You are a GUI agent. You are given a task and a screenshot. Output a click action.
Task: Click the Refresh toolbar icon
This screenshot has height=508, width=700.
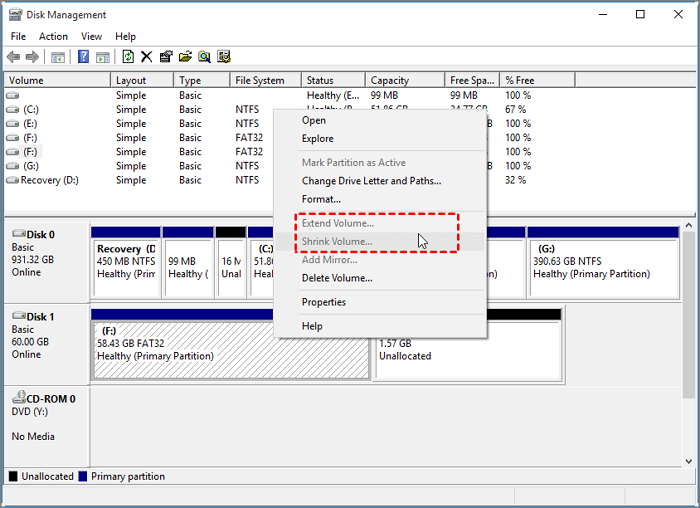(x=127, y=57)
